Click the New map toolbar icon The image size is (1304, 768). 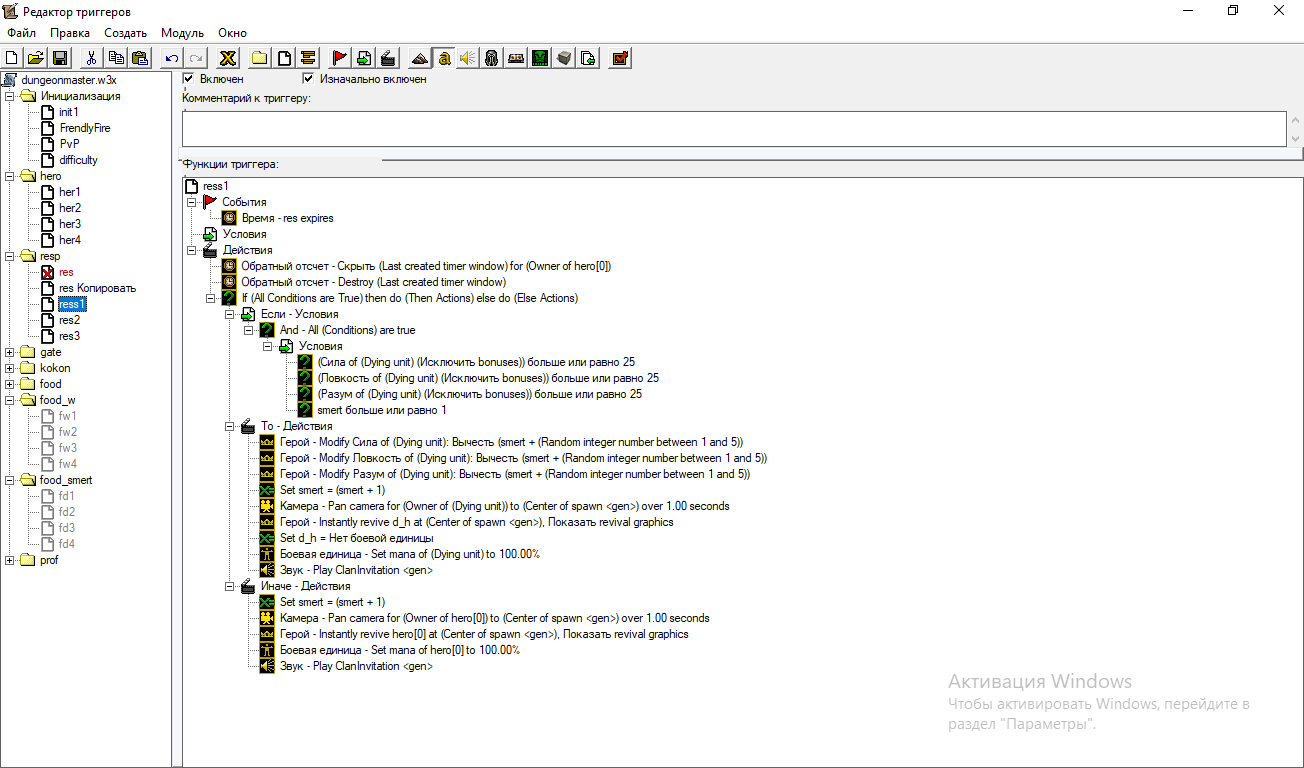[12, 58]
